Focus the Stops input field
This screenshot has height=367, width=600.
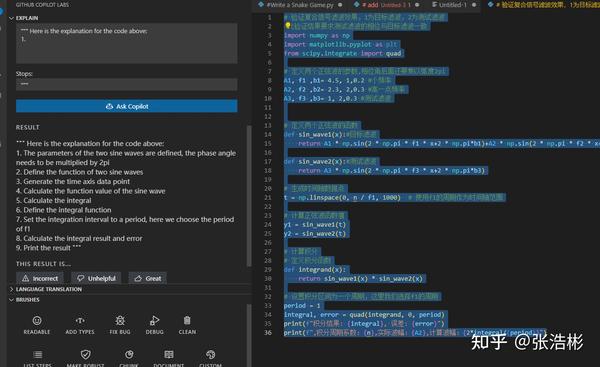[127, 84]
